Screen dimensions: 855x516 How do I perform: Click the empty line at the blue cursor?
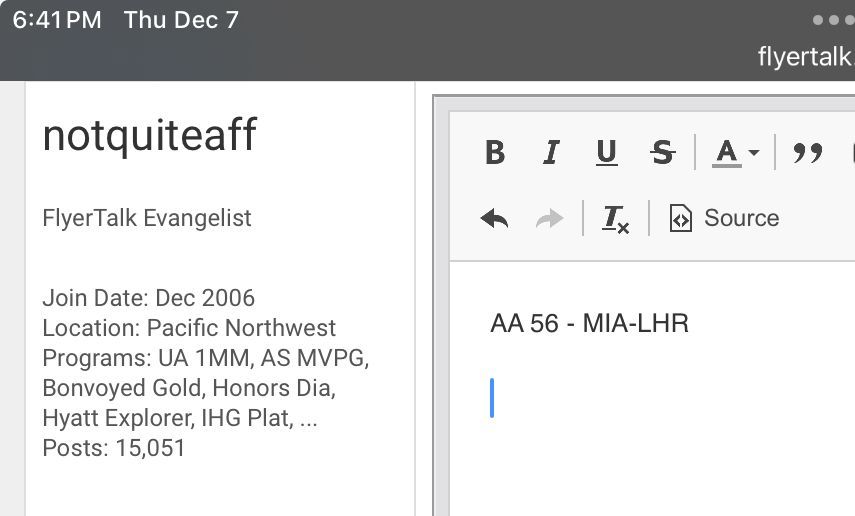(492, 398)
